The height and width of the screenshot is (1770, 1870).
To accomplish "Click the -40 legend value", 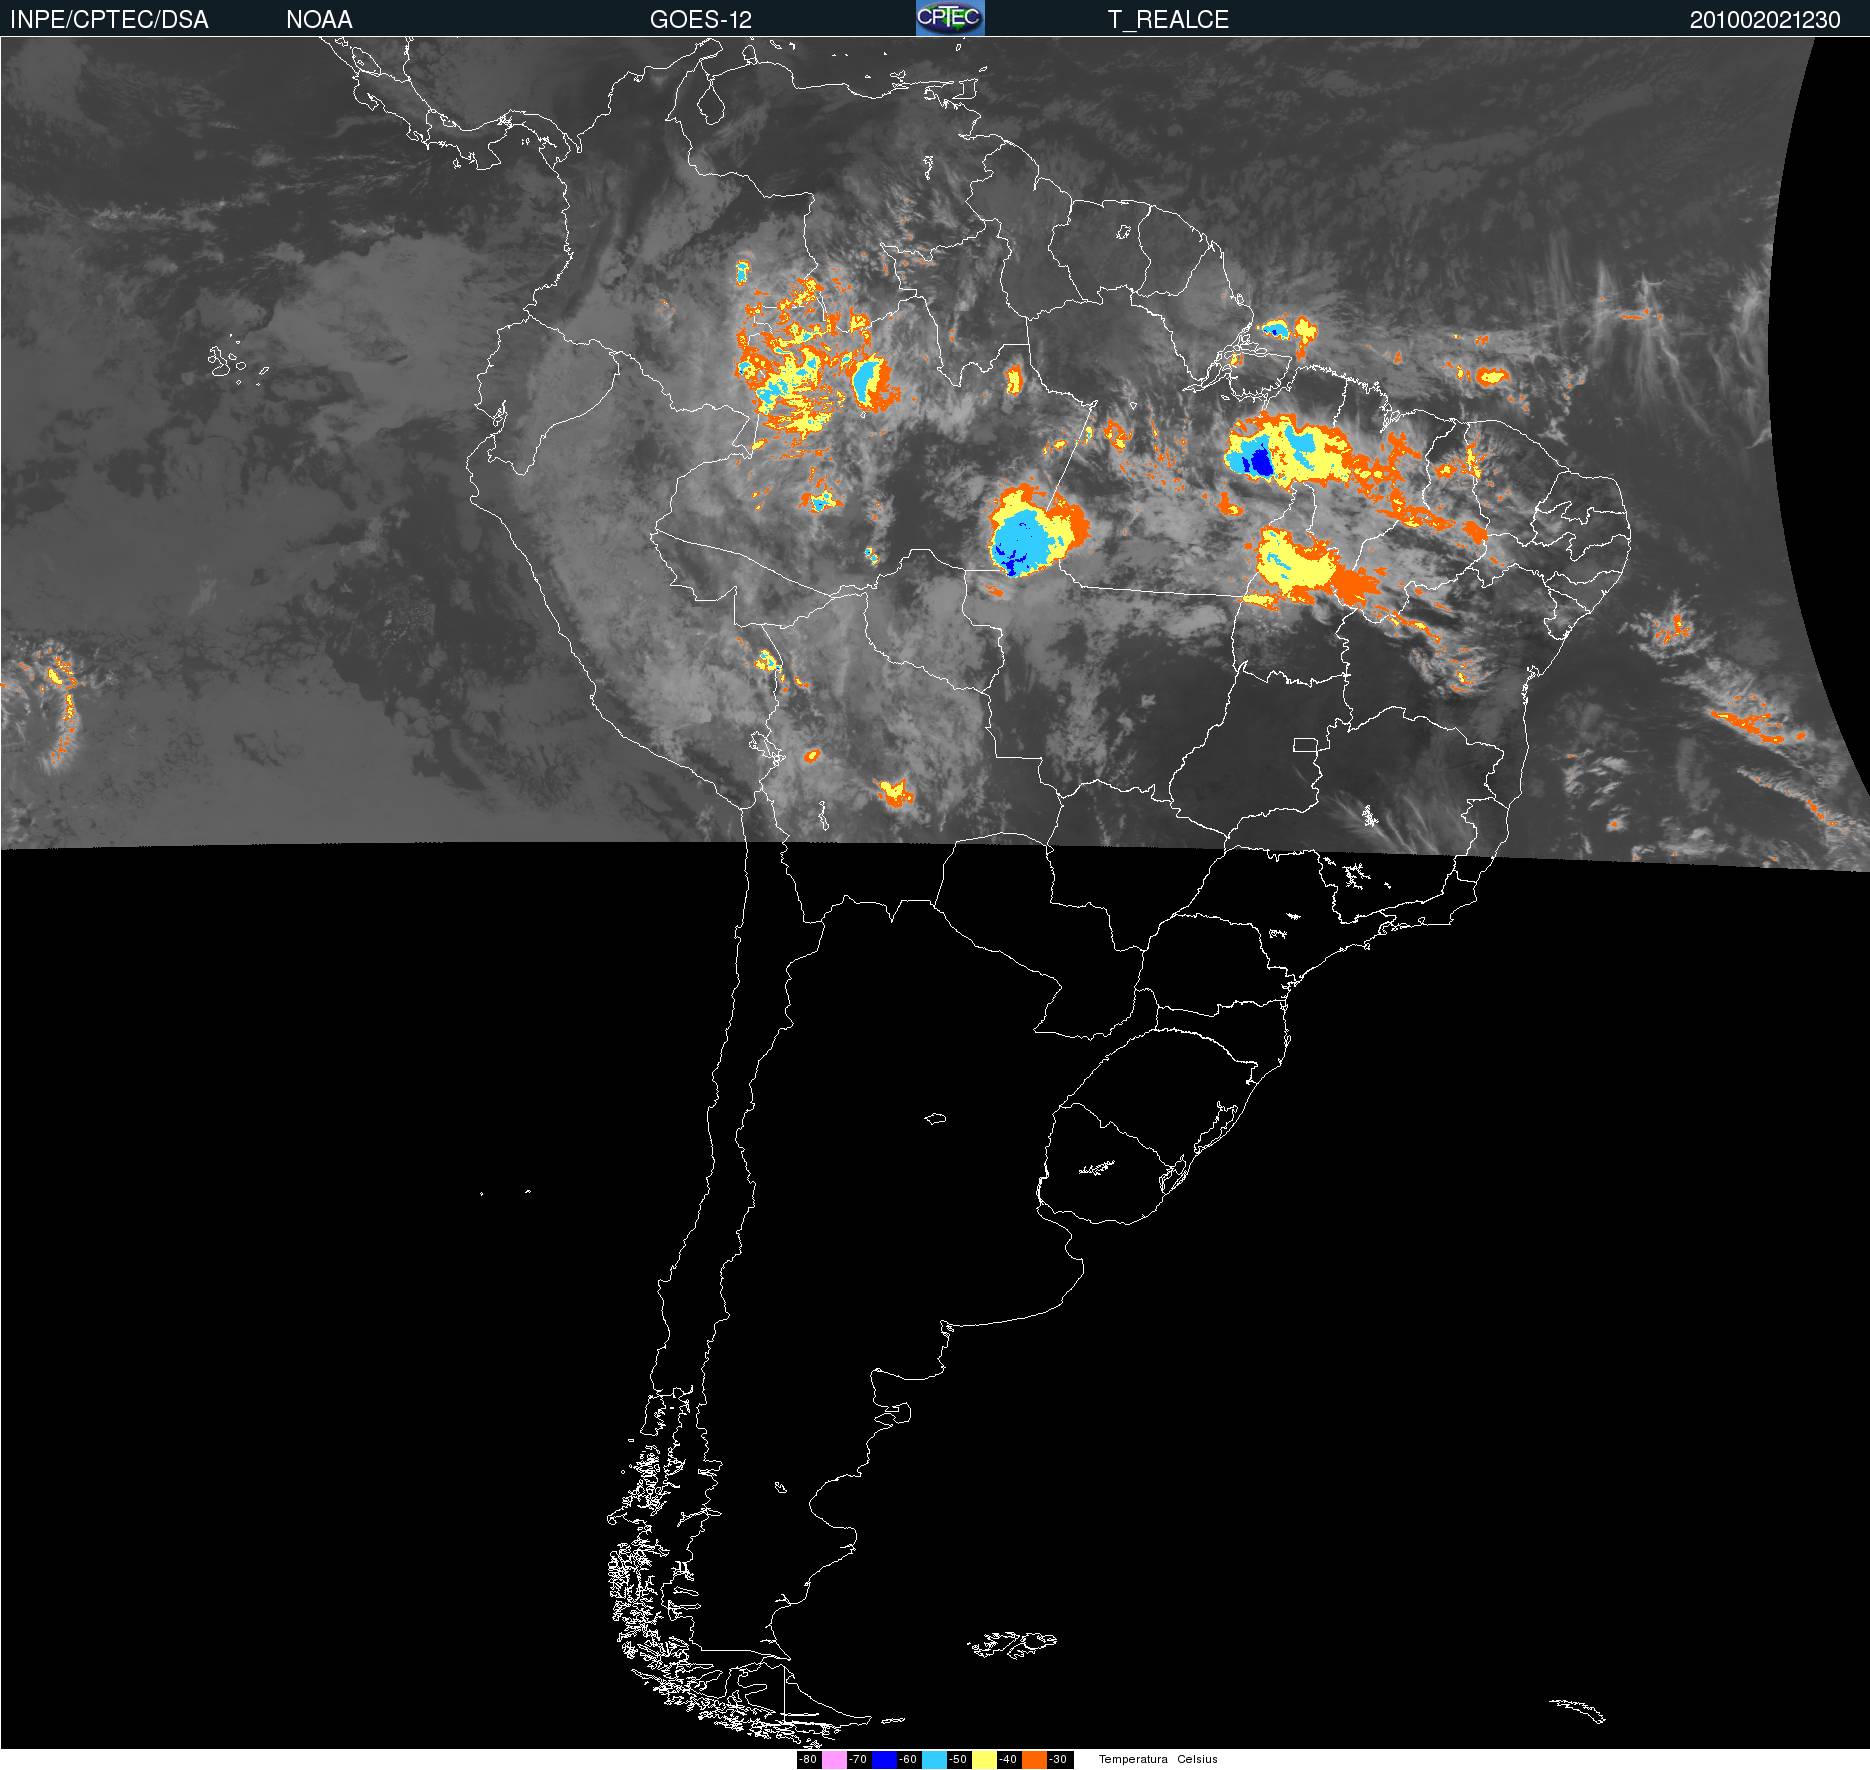I will pyautogui.click(x=1008, y=1760).
